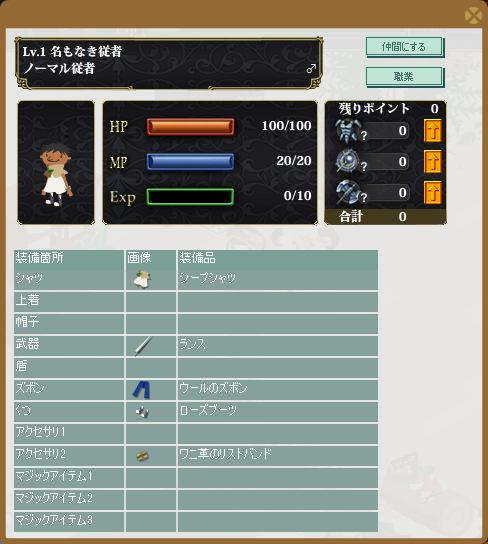Close the follower status window
Screen dimensions: 488x544
[473, 16]
